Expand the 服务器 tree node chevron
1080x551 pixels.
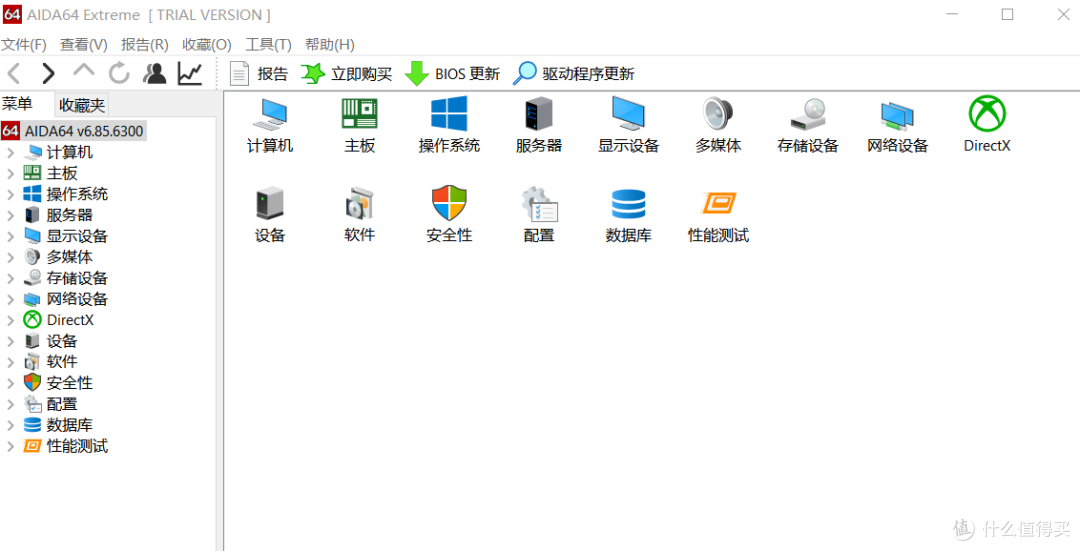coord(10,216)
